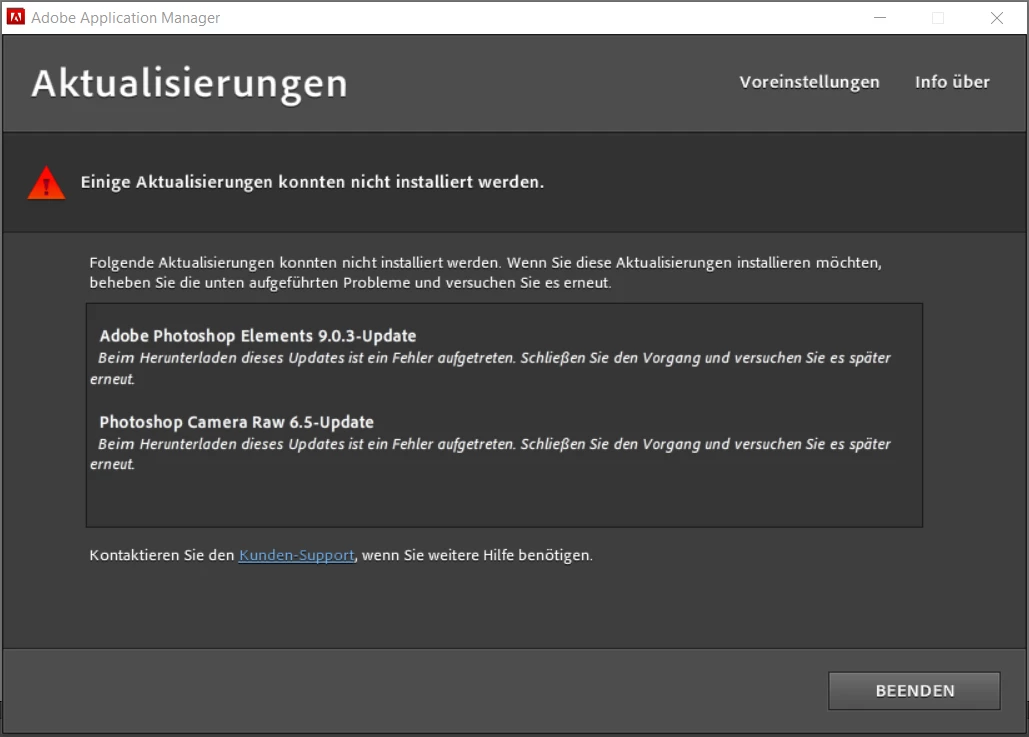Click error description under Camera Raw update
Viewport: 1029px width, 737px height.
point(490,454)
